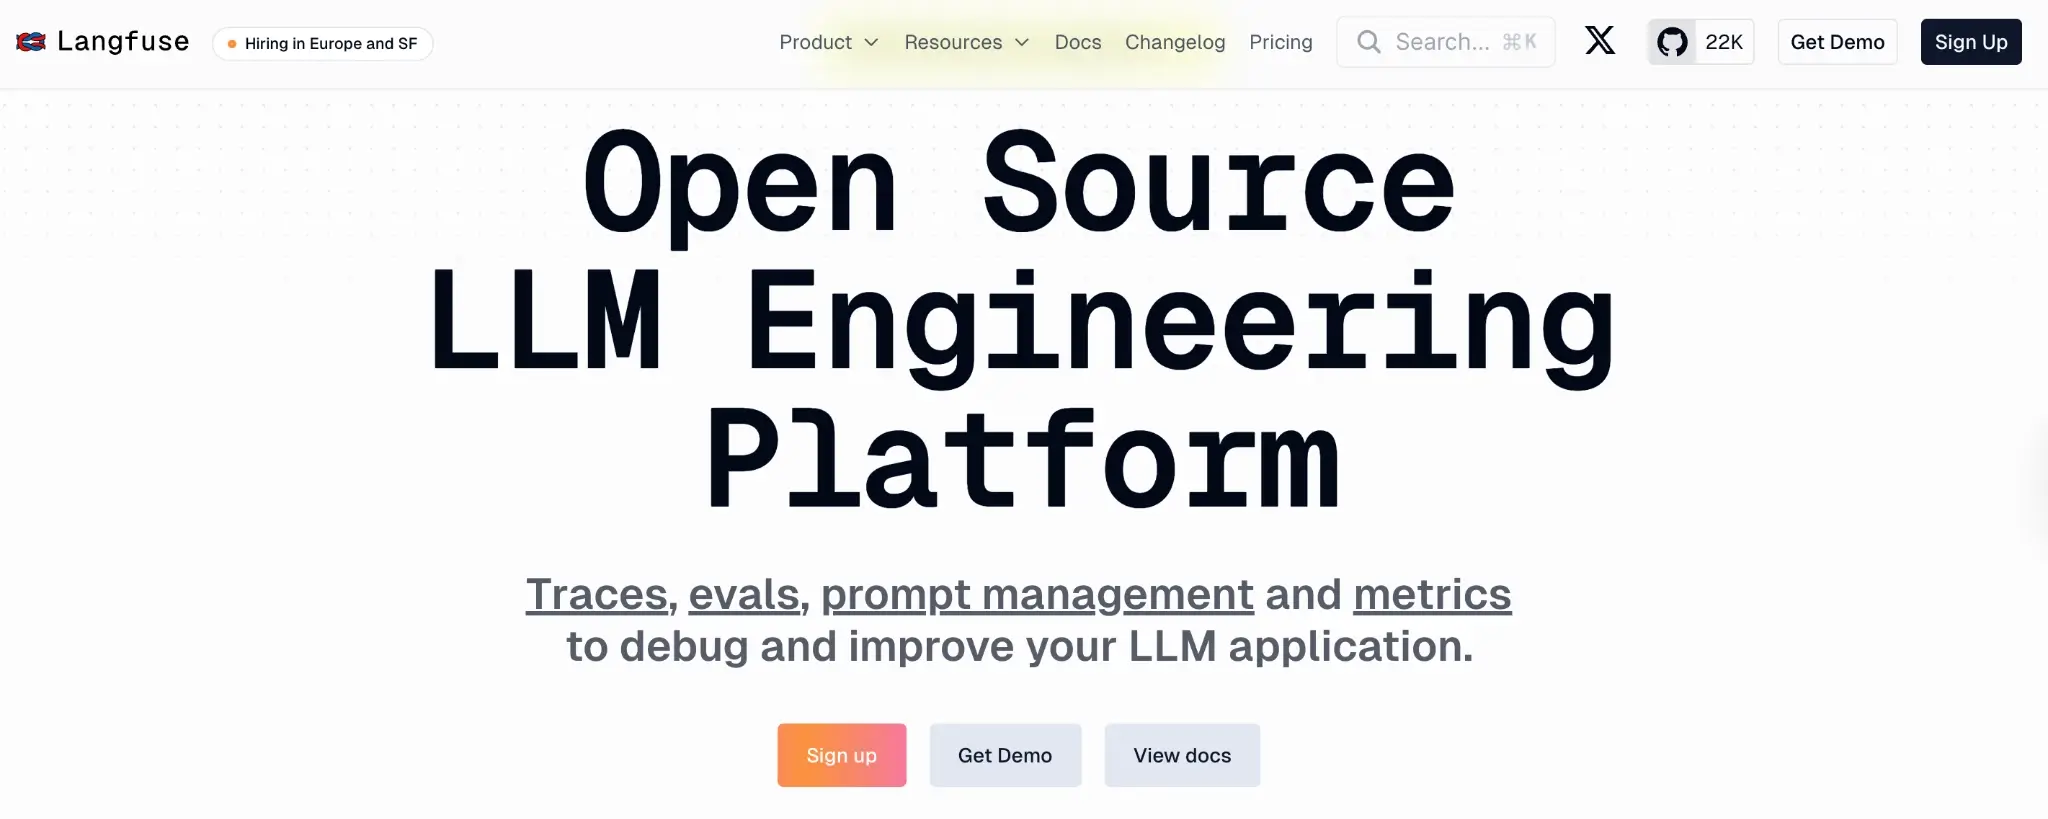This screenshot has width=2048, height=819.
Task: Click the dark Sign Up button
Action: [x=1970, y=42]
